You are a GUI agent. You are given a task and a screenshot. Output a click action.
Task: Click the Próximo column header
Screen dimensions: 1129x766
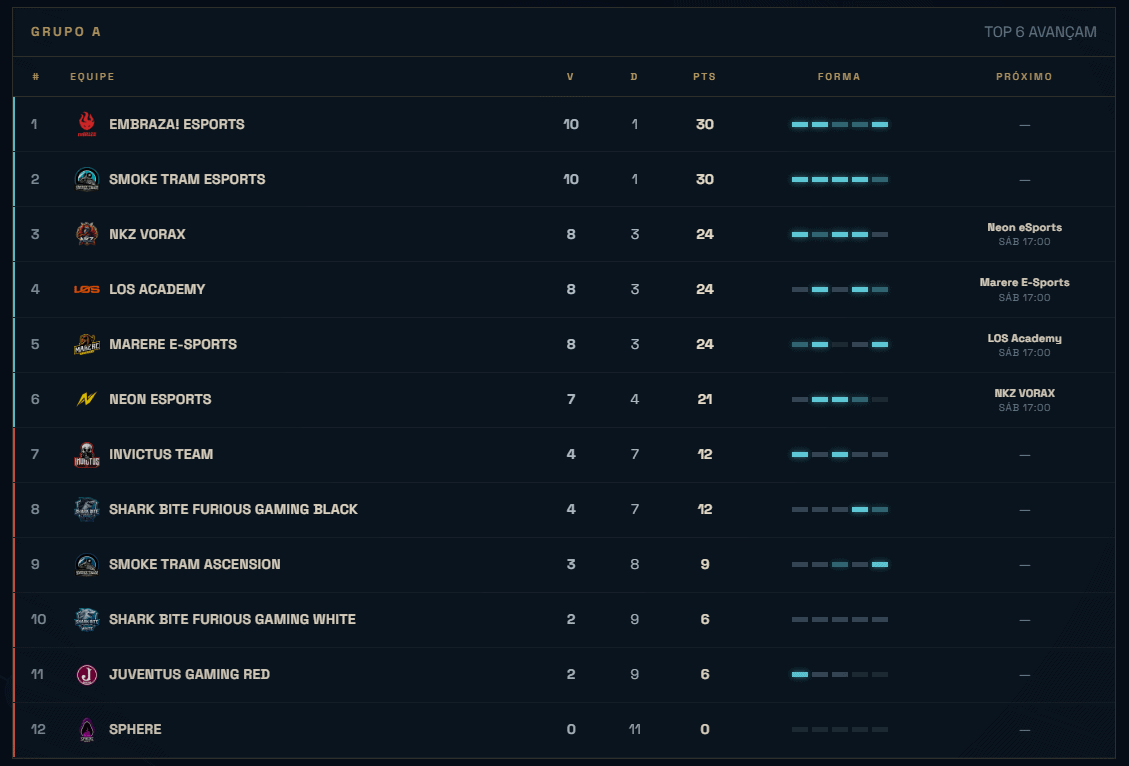1024,76
